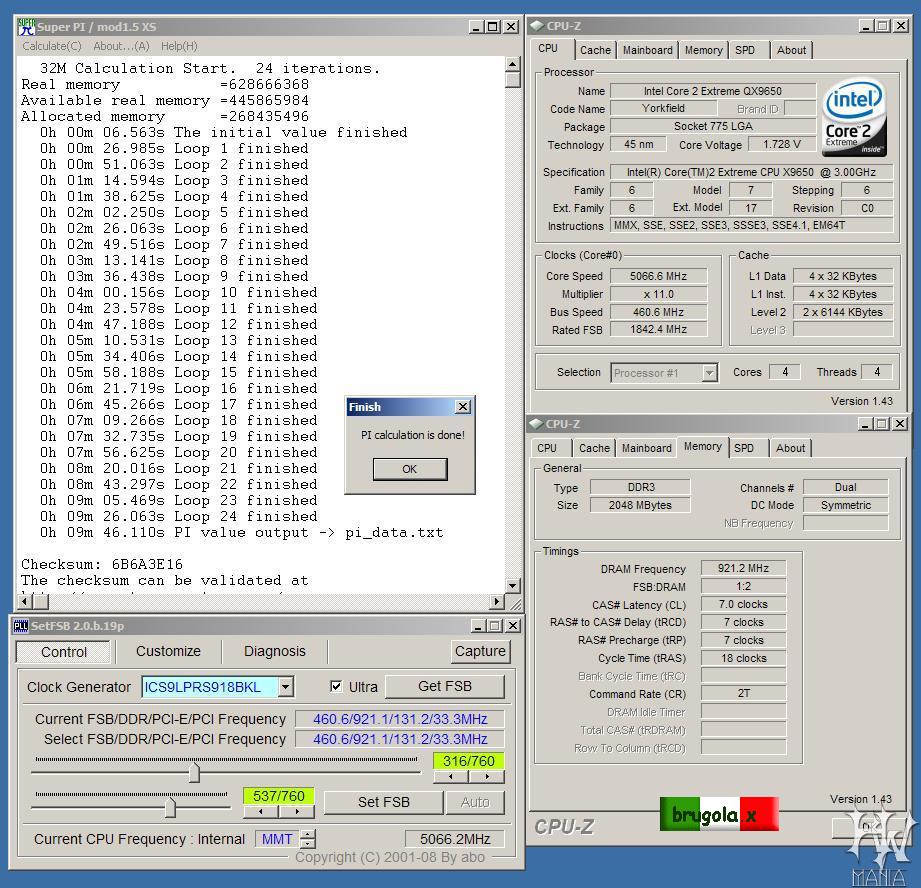Select CPU tab in lower CPU-Z window
921x888 pixels.
[547, 448]
